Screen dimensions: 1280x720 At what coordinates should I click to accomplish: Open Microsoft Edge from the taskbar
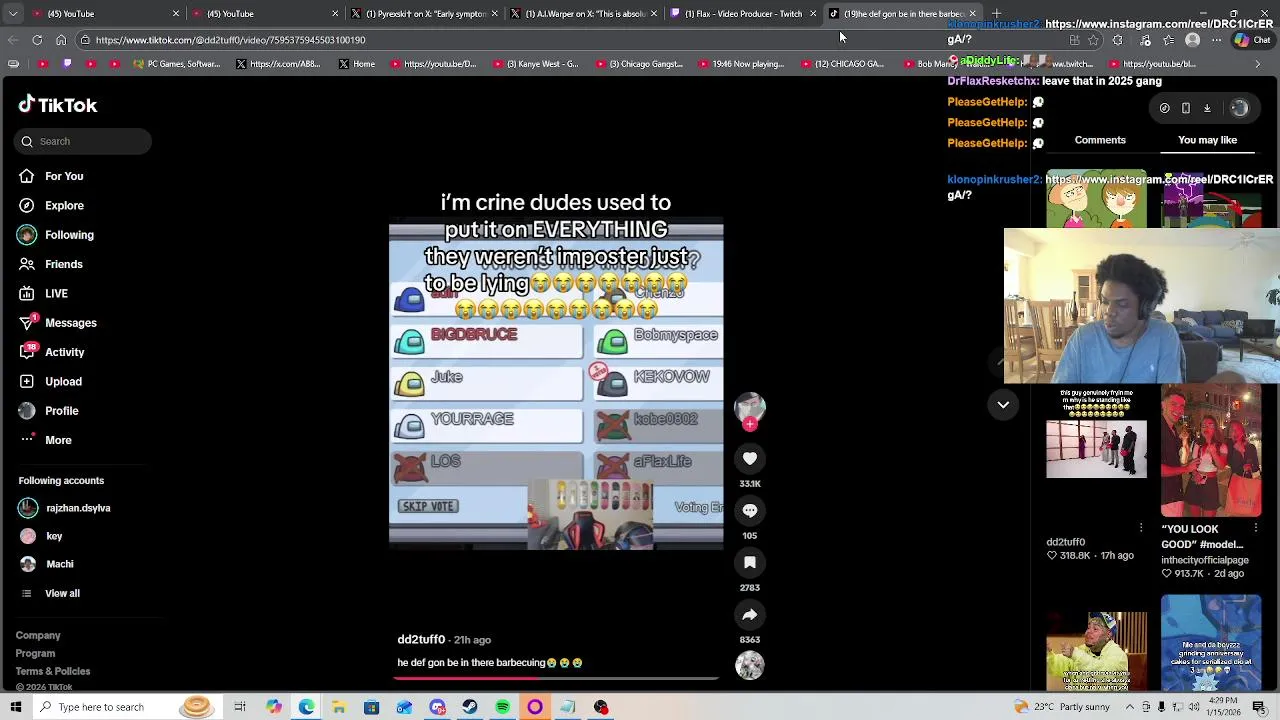click(306, 707)
